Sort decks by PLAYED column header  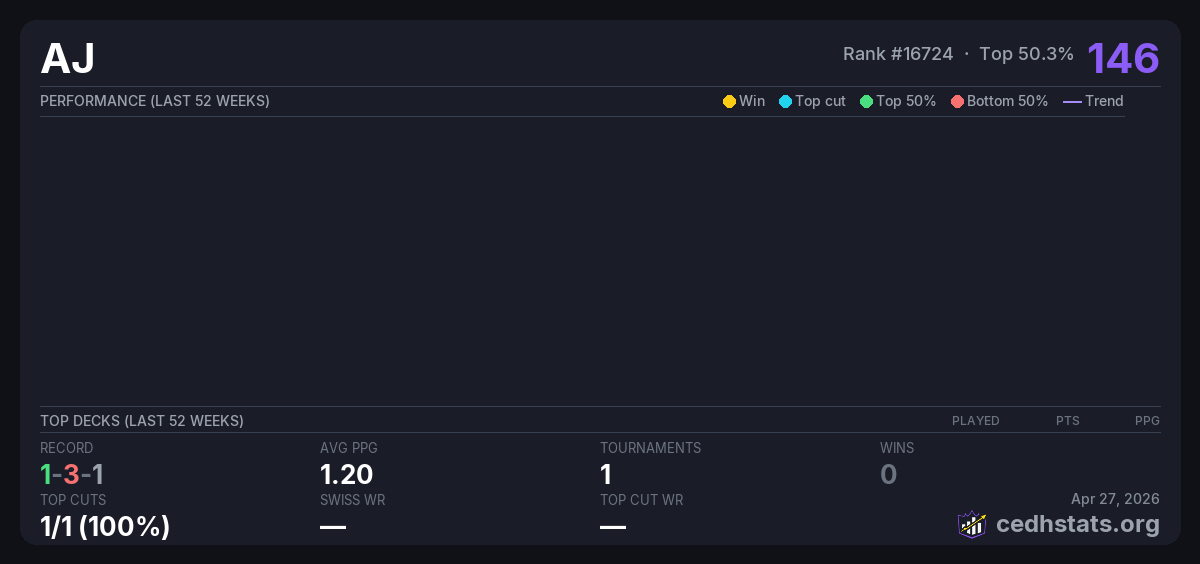coord(975,421)
